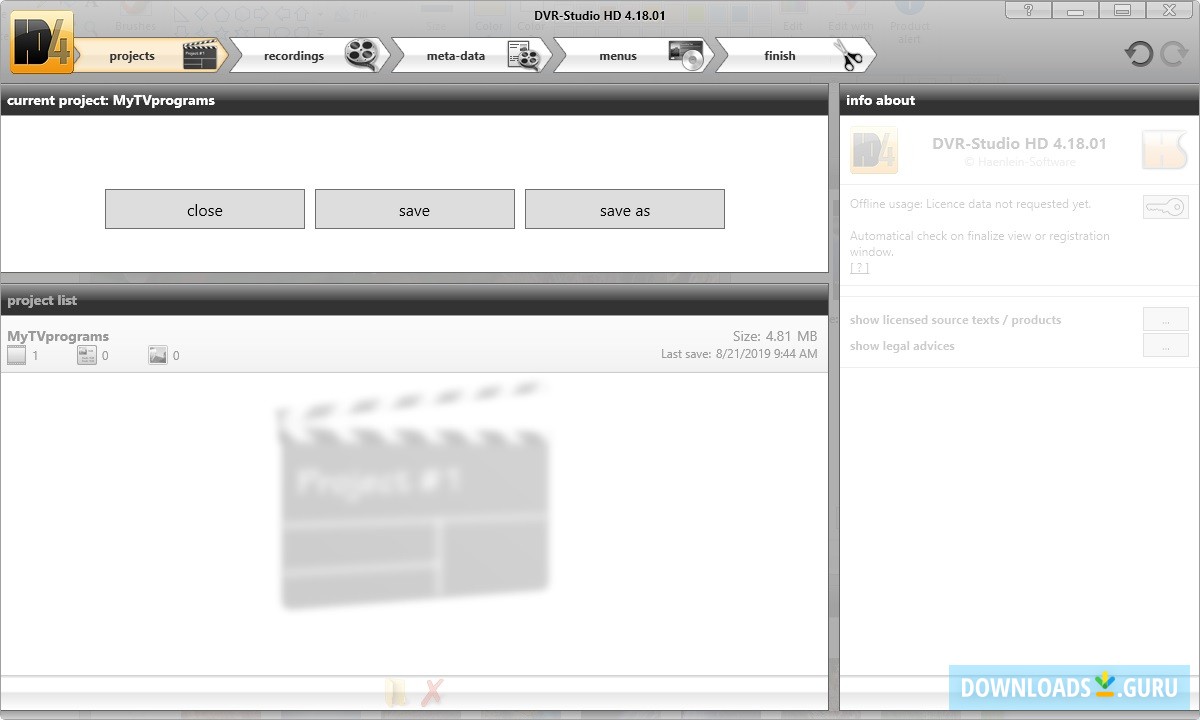Click the undo arrow icon

click(x=1139, y=54)
